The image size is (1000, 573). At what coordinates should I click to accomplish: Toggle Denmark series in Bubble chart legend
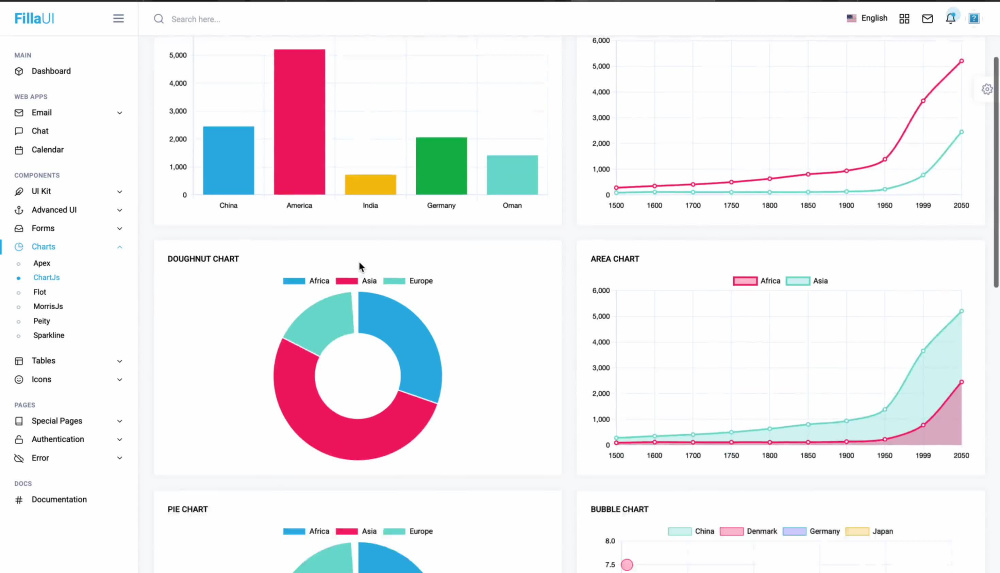pos(748,532)
